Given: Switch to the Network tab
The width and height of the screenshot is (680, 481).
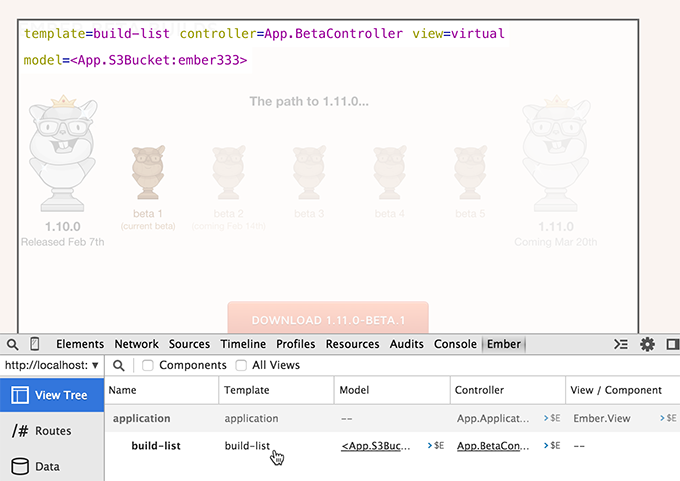Looking at the screenshot, I should [136, 344].
